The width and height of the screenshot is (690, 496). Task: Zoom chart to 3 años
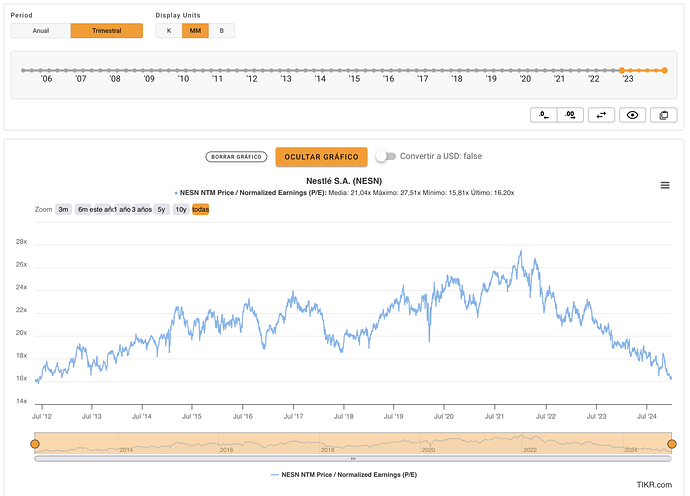[142, 209]
